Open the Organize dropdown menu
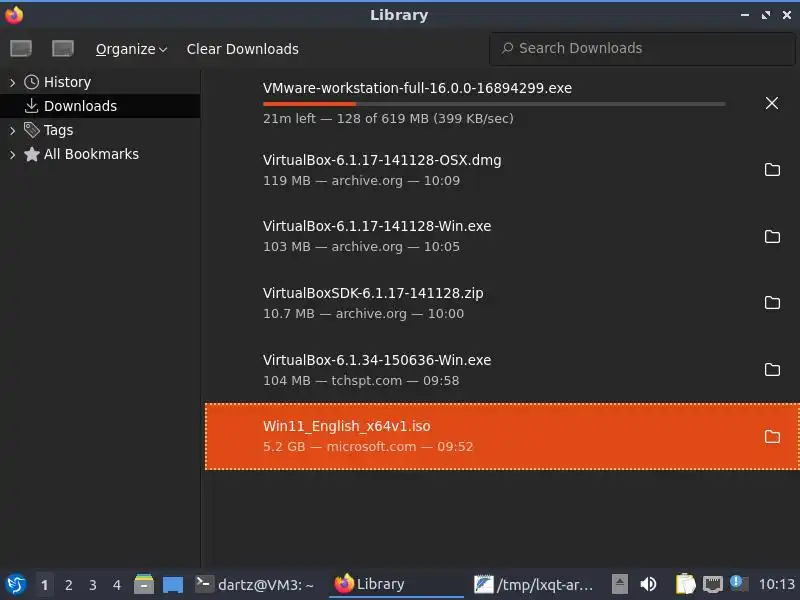 coord(131,49)
